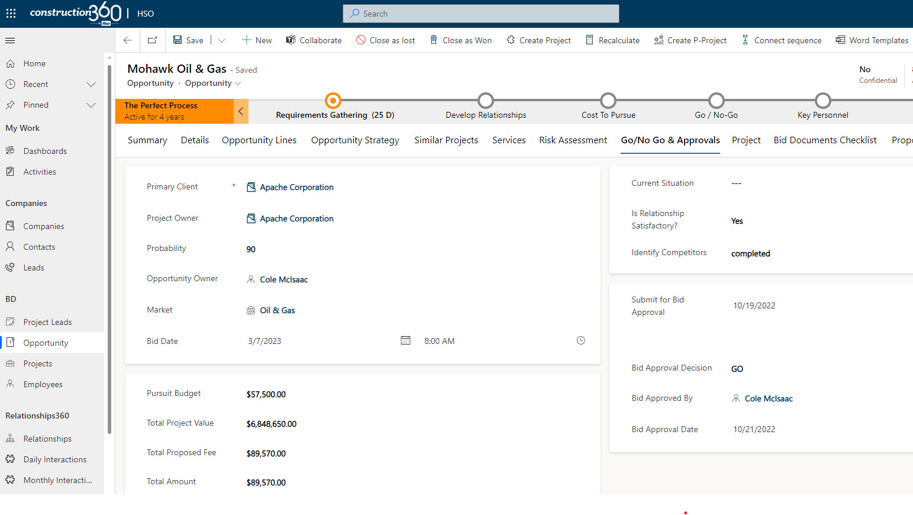Open the app launcher waffle icon
Screen dimensions: 913x515
[x=10, y=13]
